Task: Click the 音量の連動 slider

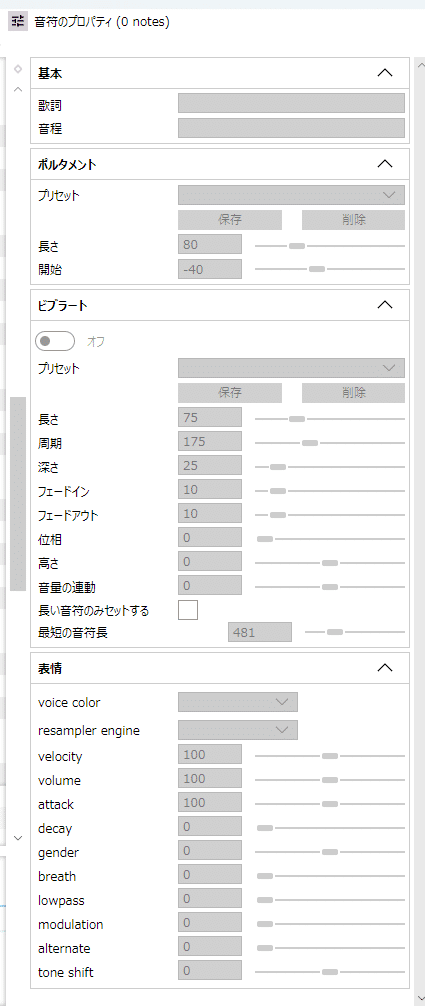Action: coord(330,586)
